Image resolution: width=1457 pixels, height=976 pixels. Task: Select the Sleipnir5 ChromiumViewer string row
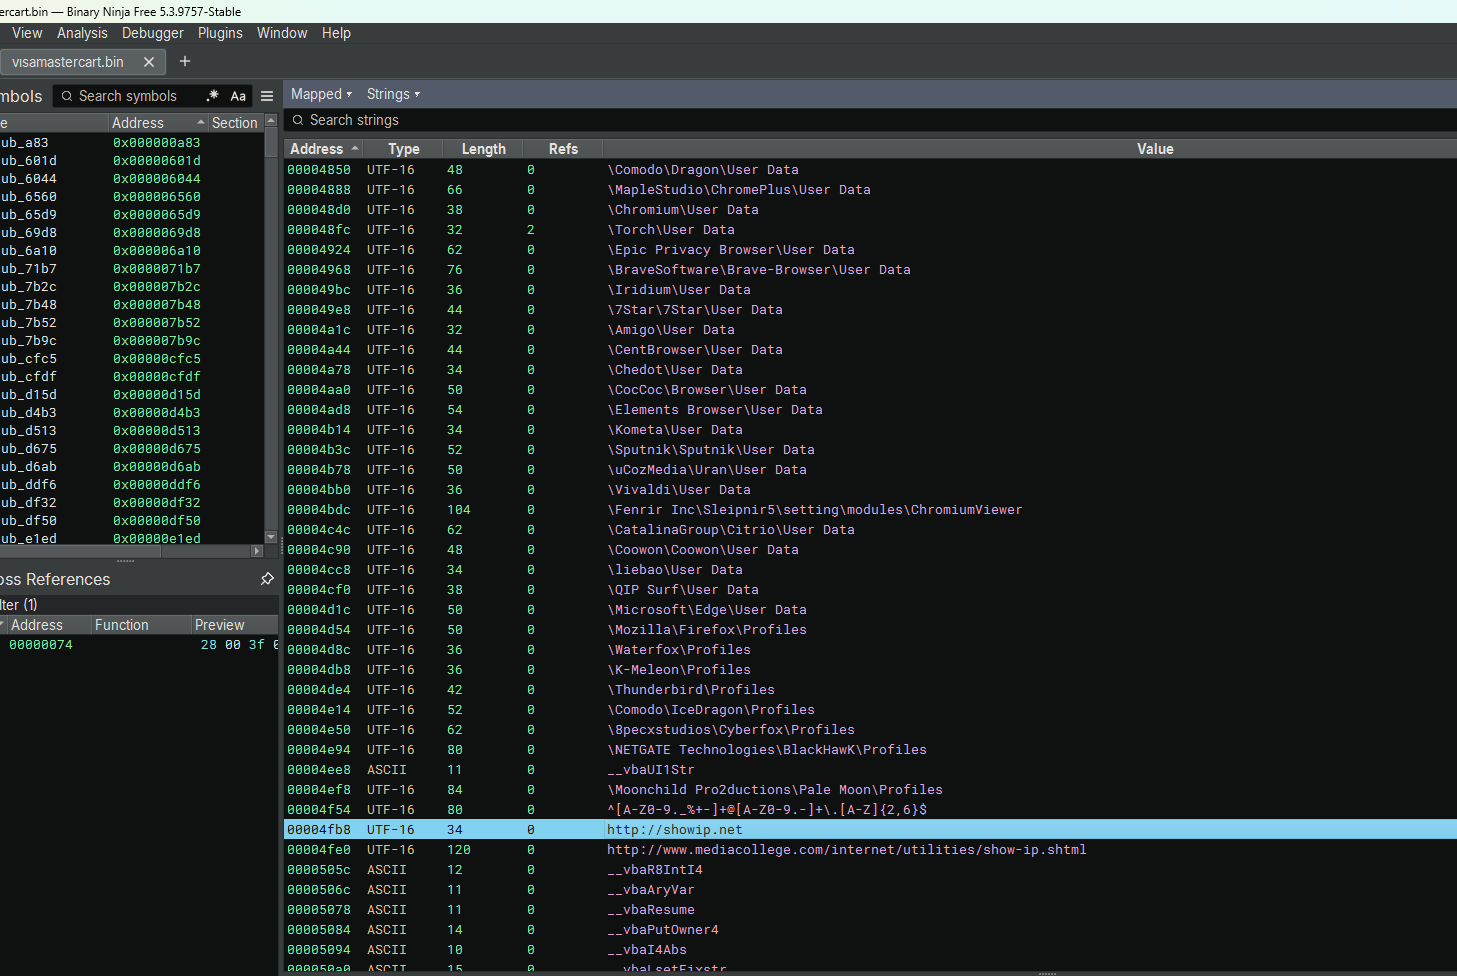pyautogui.click(x=870, y=510)
